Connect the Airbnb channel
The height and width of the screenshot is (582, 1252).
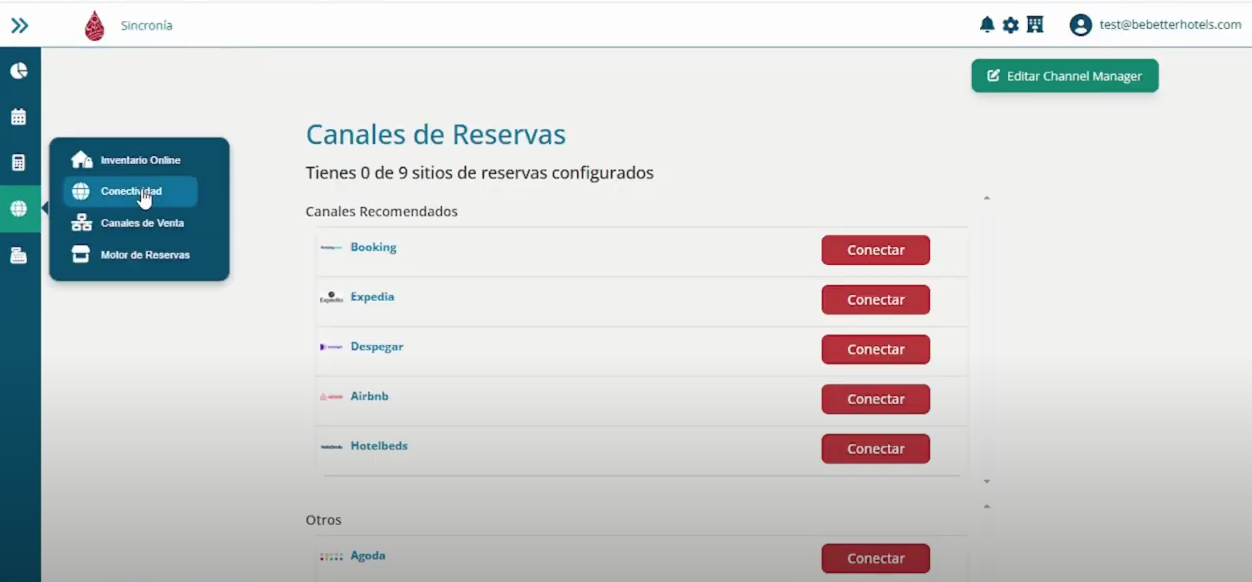(876, 399)
